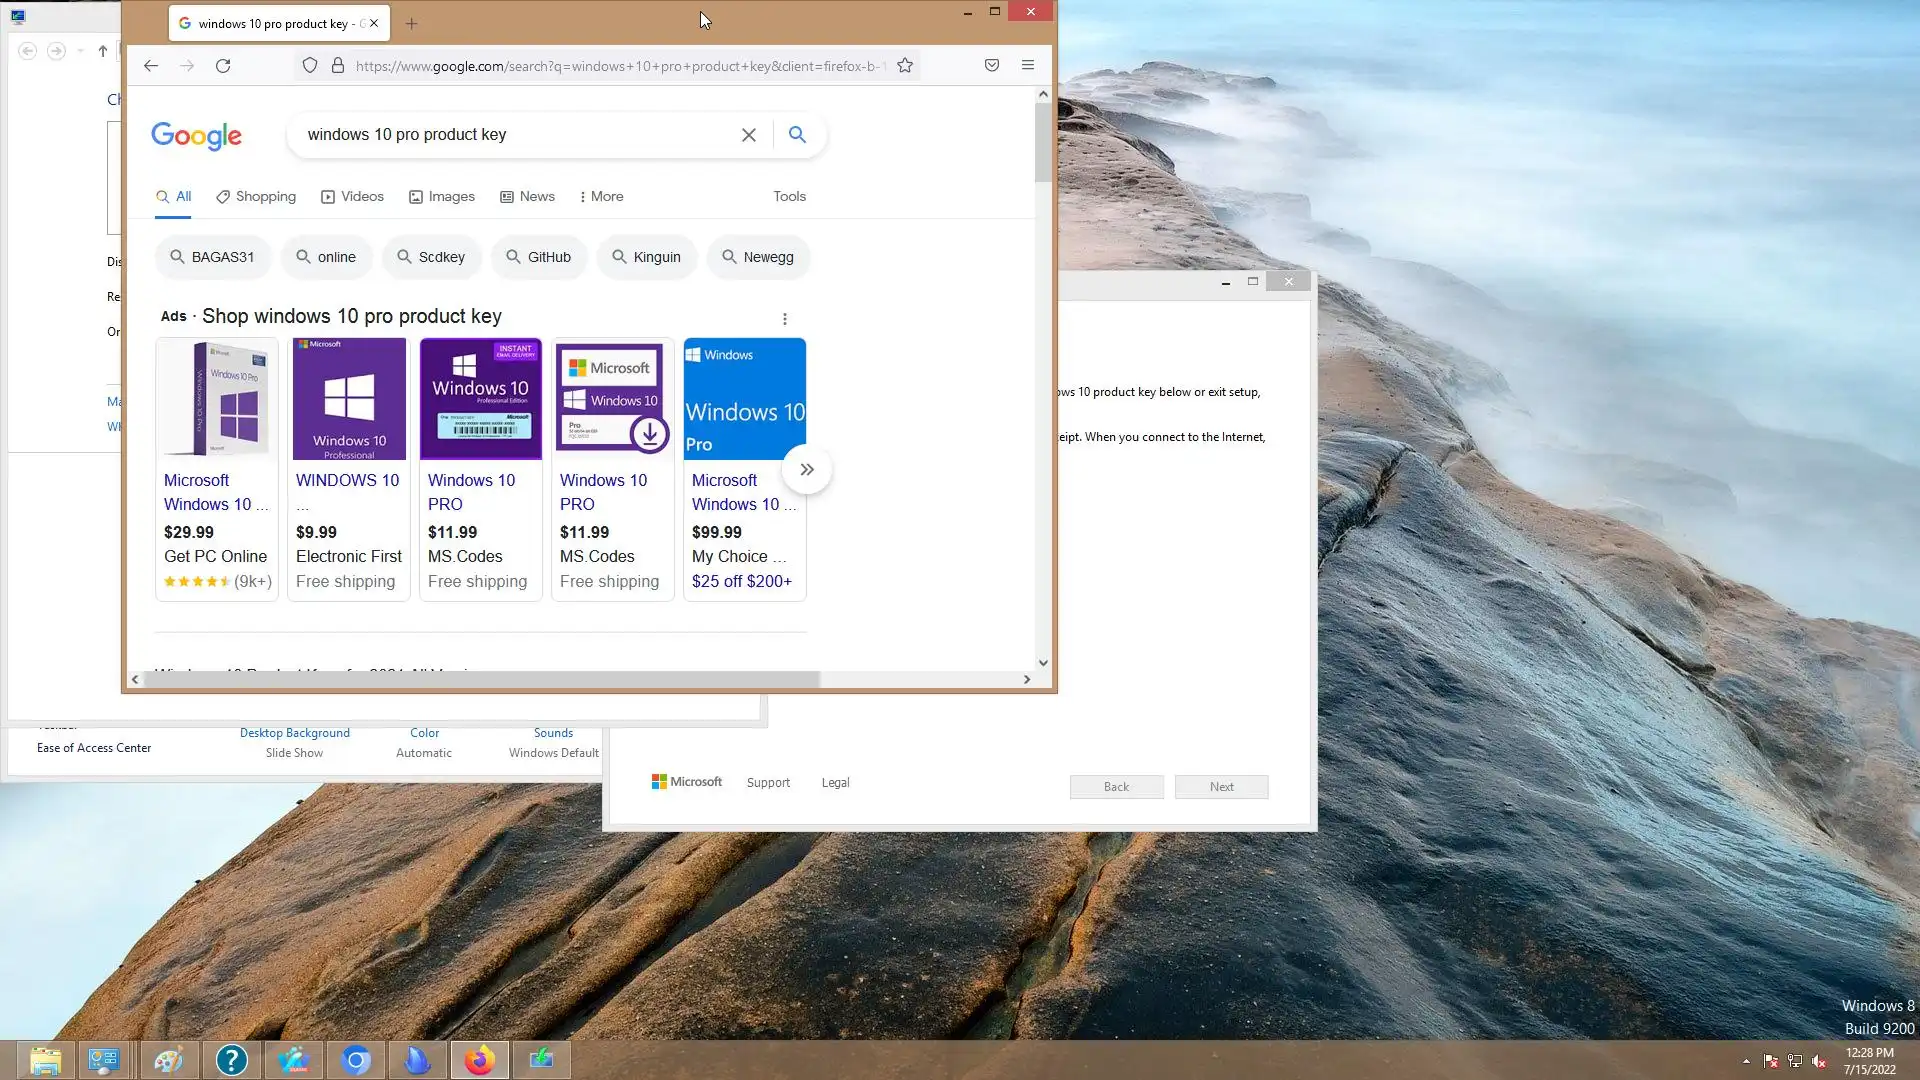Viewport: 1920px width, 1080px height.
Task: Click inside the Google search input field
Action: 510,135
